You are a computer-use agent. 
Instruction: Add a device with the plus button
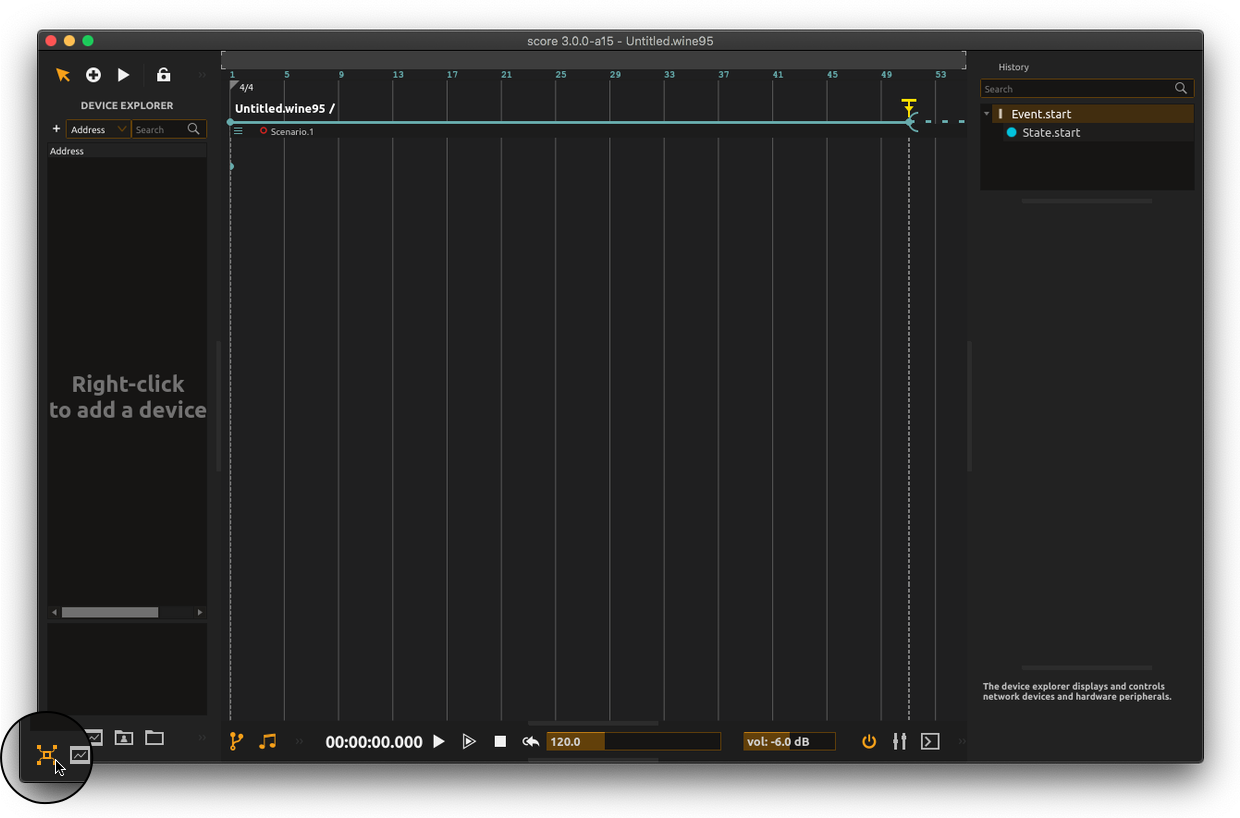(56, 129)
